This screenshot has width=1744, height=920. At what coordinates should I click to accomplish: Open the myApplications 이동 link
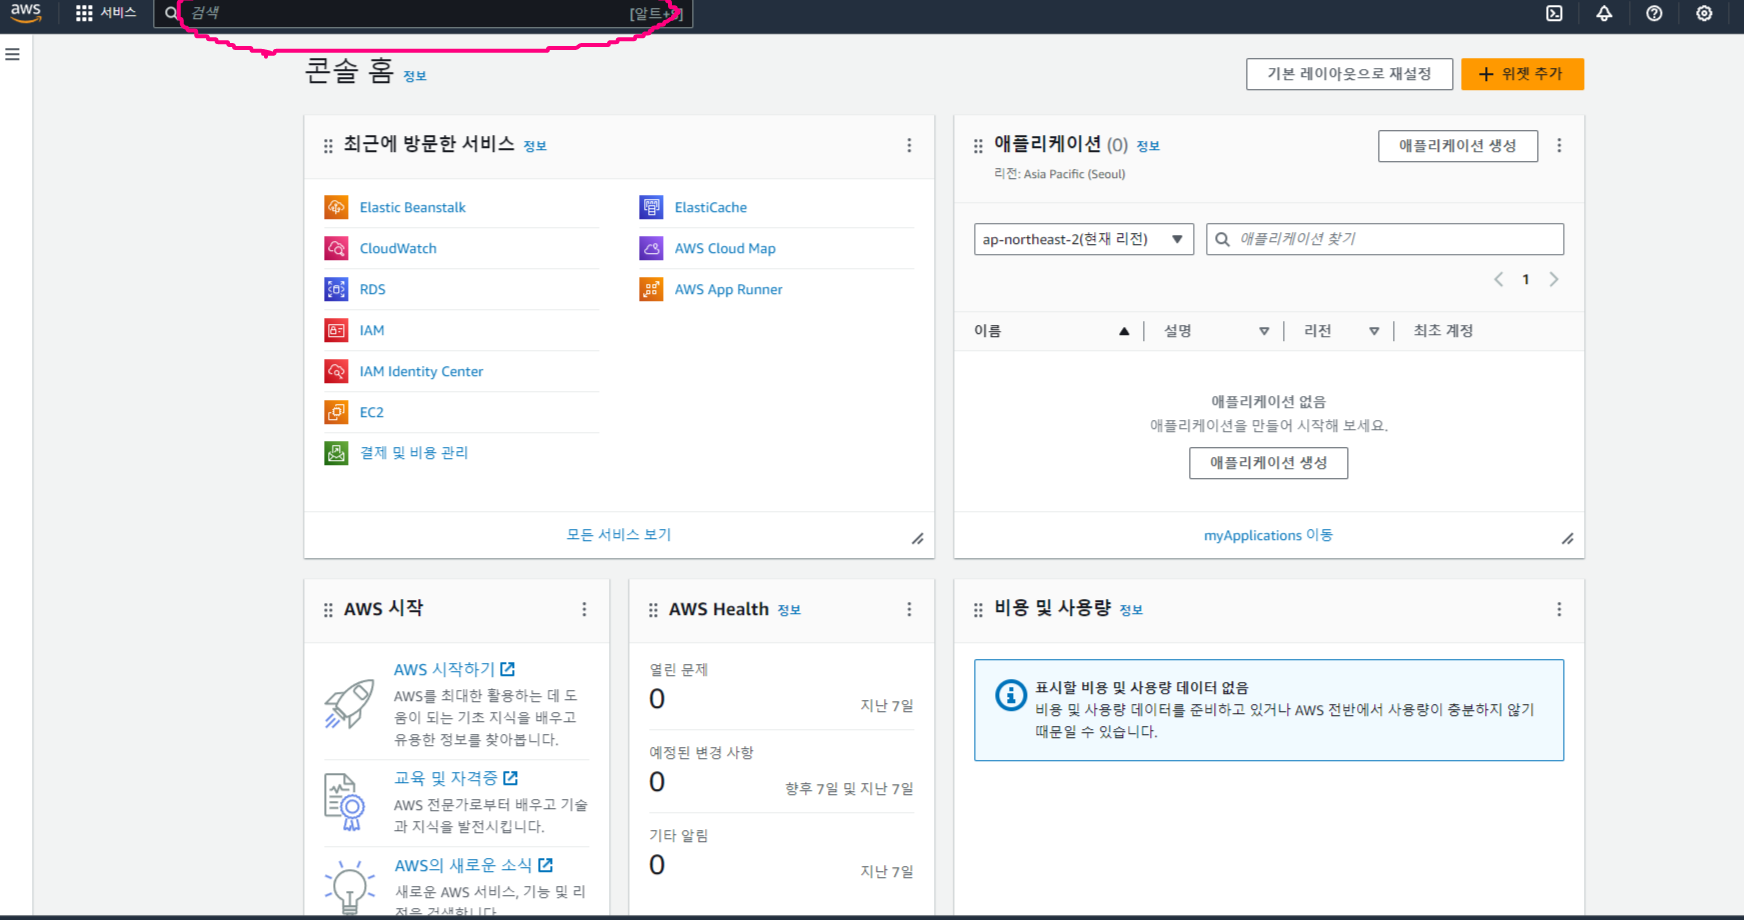click(1268, 535)
